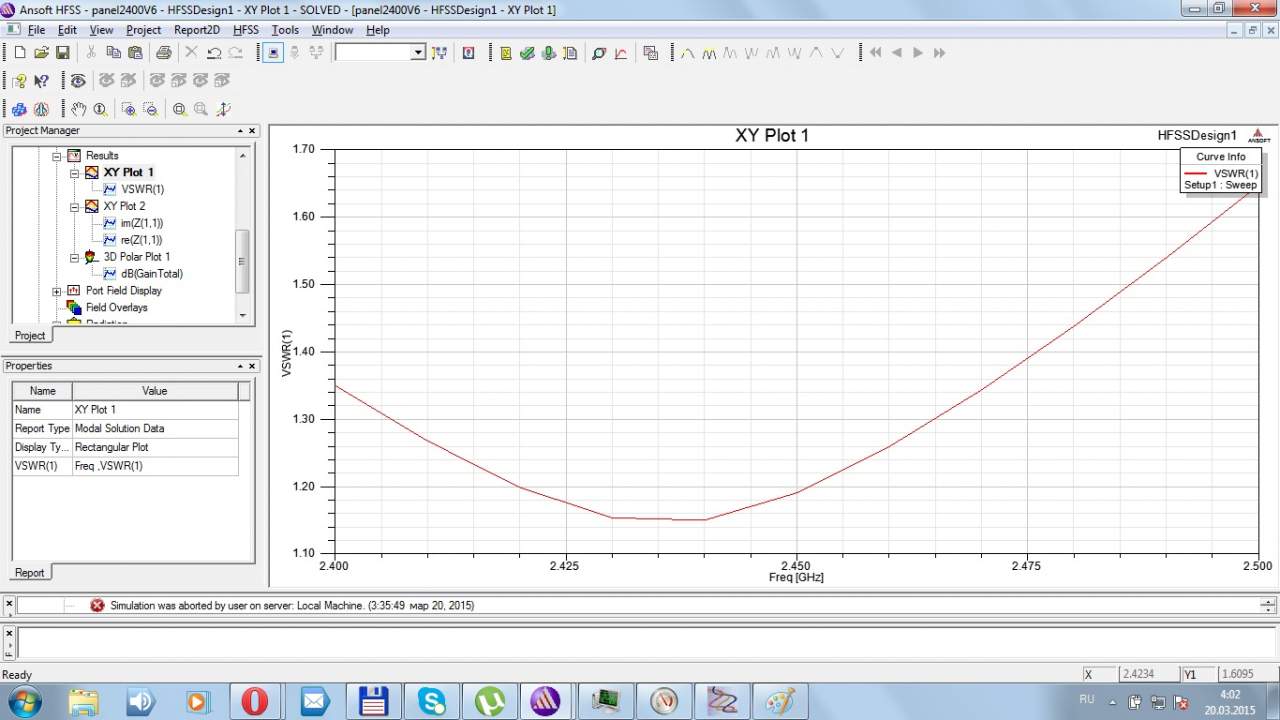Viewport: 1280px width, 720px height.
Task: Toggle the show/hide eye icon in toolbar
Action: coord(78,81)
